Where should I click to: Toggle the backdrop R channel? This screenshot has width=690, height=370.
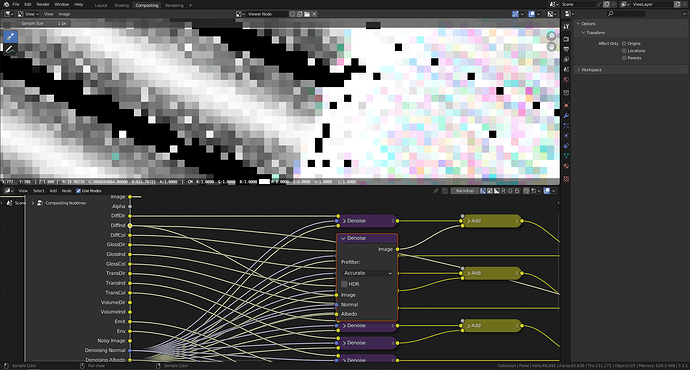click(503, 191)
